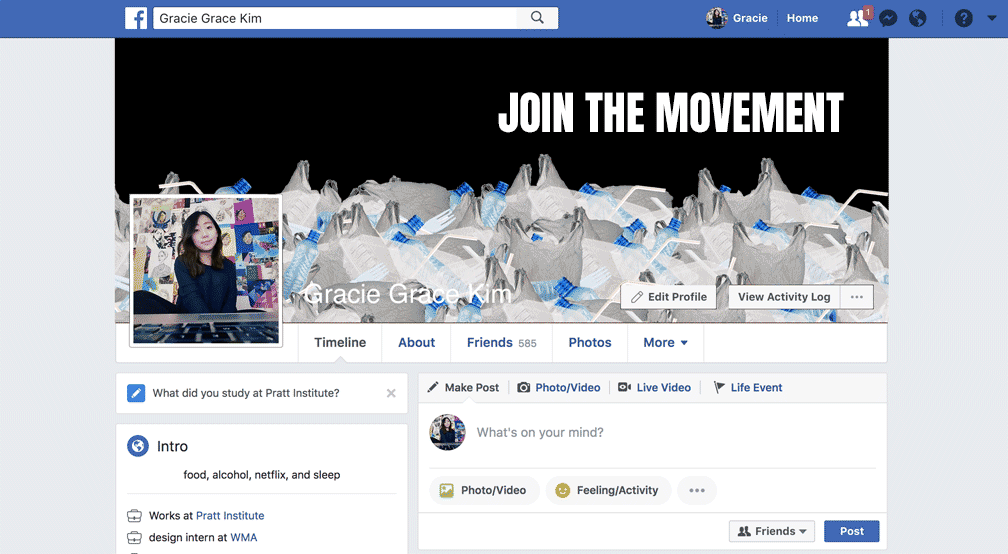Open notifications globe icon
The width and height of the screenshot is (1008, 554).
917,18
